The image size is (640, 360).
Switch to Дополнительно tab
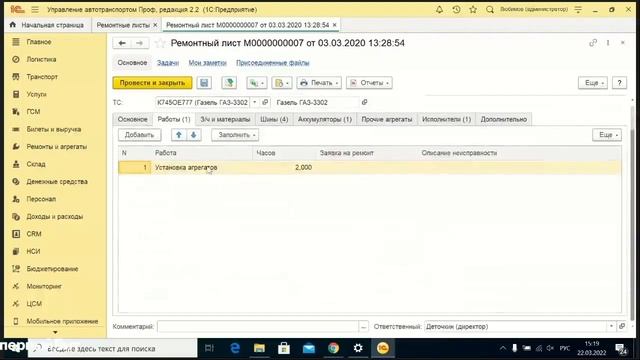pos(504,119)
